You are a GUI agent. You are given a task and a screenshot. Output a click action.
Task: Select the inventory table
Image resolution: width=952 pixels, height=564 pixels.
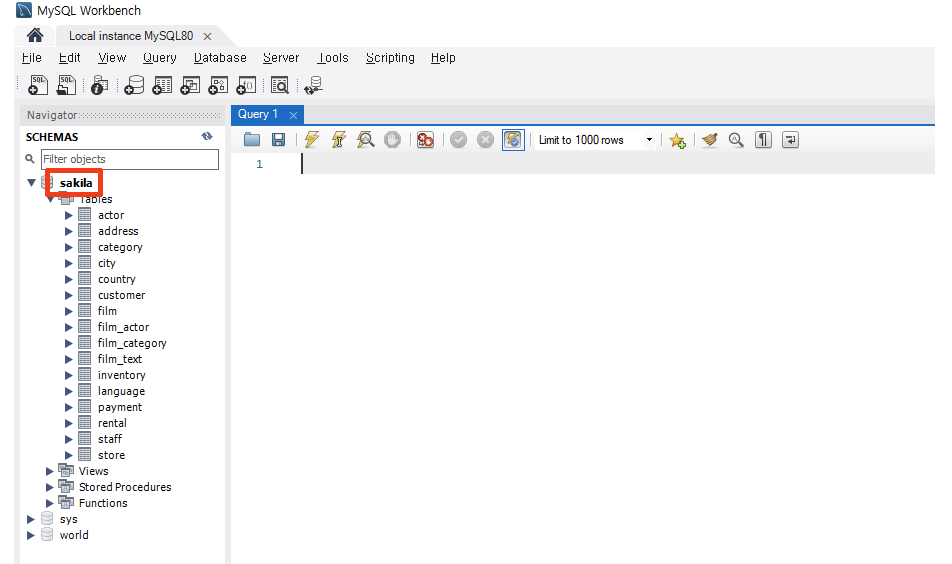point(121,375)
